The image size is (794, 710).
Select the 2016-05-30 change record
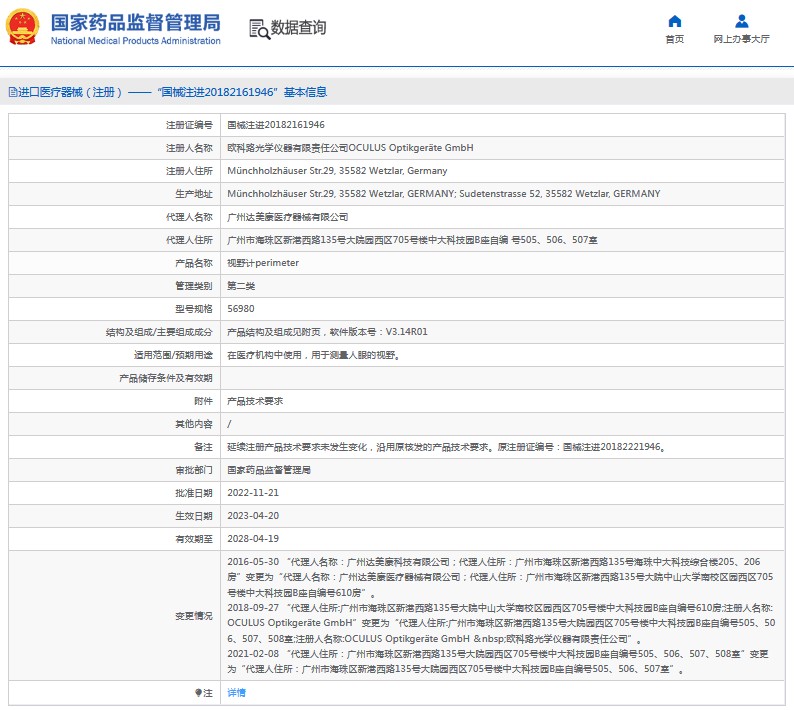click(x=500, y=577)
